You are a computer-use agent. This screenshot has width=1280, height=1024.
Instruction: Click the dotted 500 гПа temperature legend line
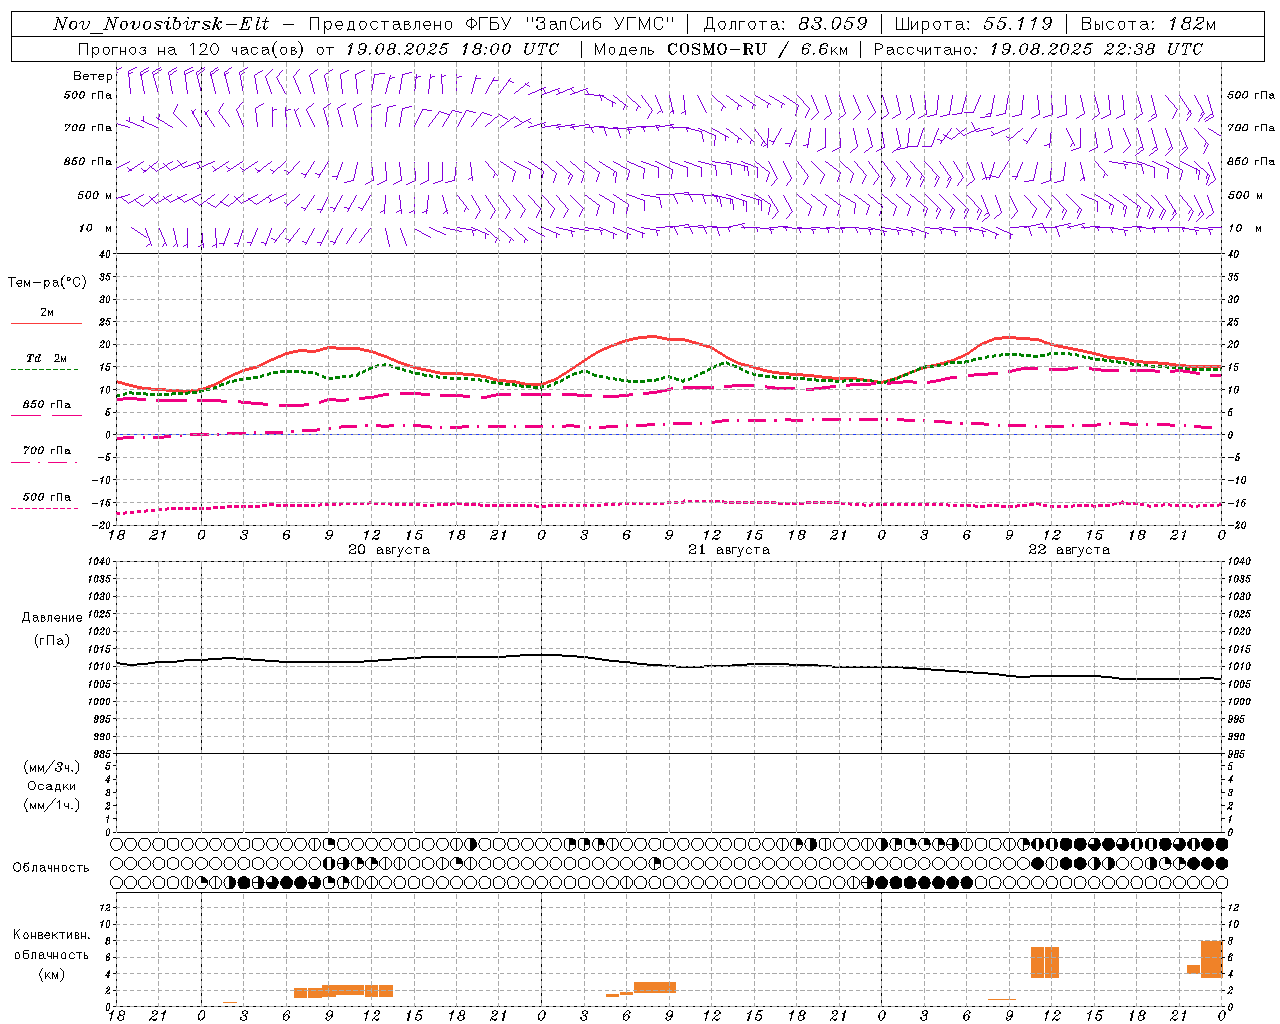44,508
